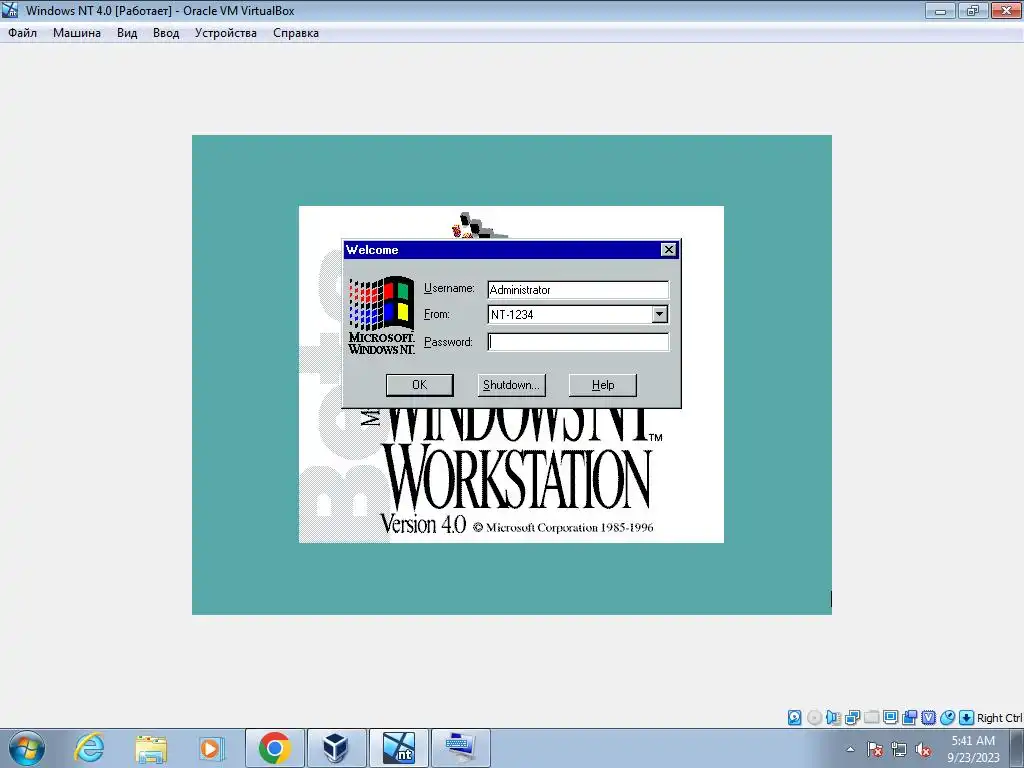Open Windows Explorer folder taskbar icon
Image resolution: width=1024 pixels, height=768 pixels.
point(151,748)
